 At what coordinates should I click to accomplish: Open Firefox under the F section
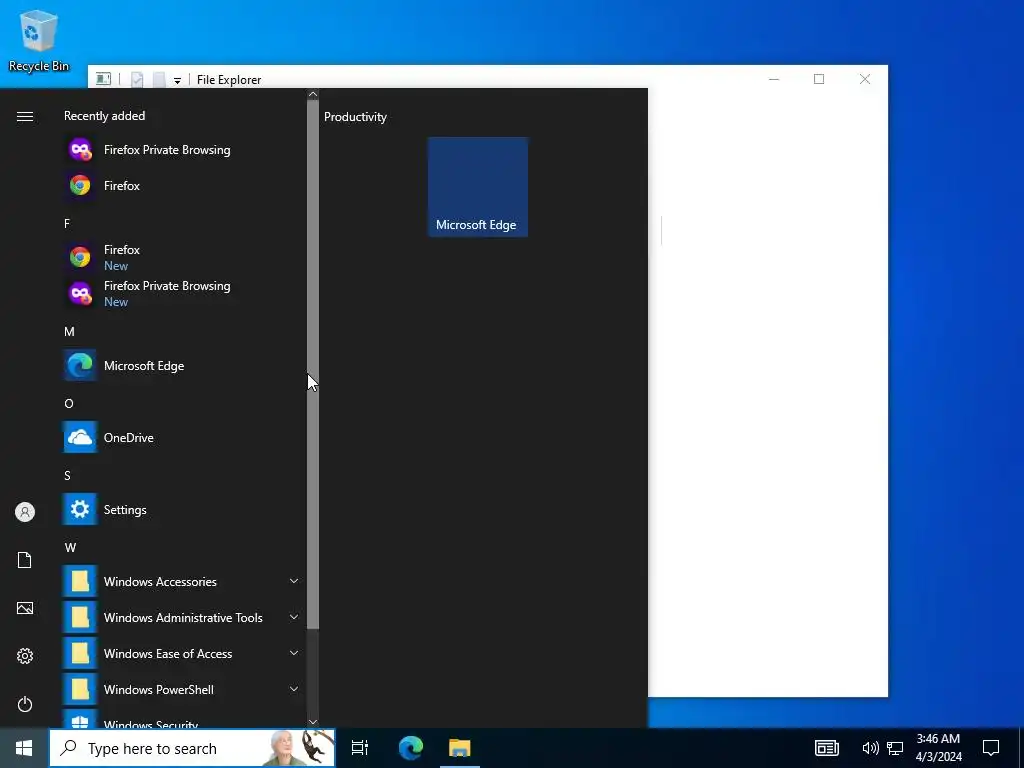click(x=183, y=257)
